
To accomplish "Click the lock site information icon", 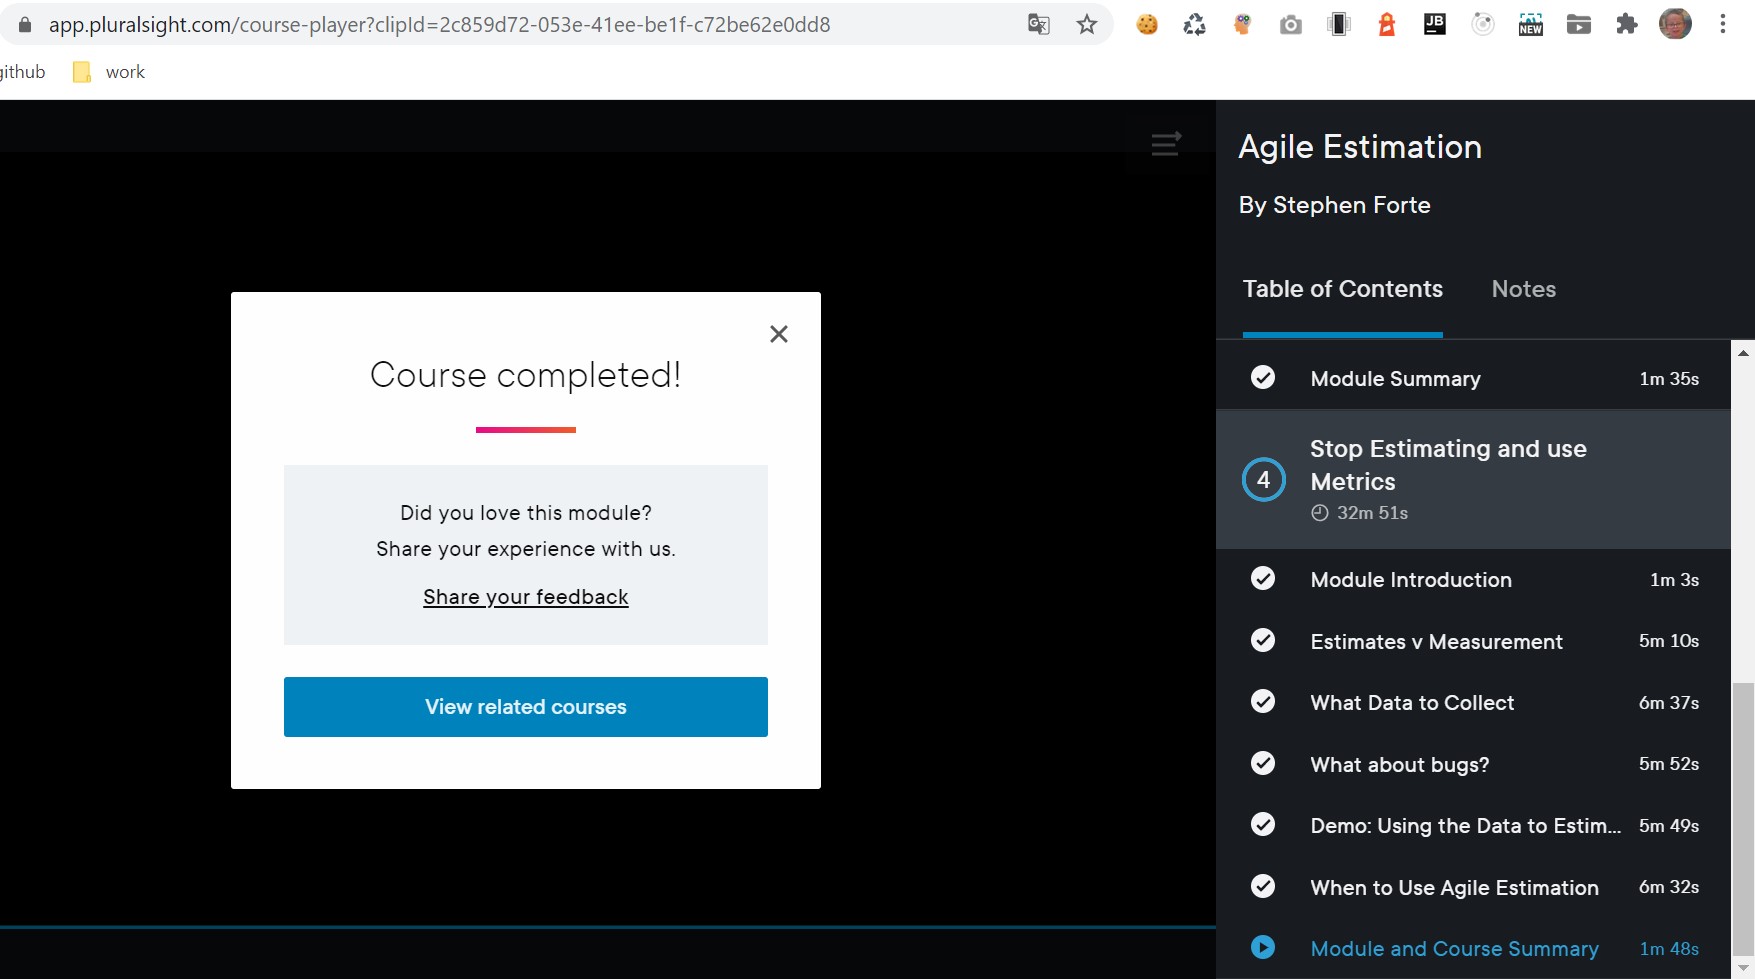I will [25, 25].
